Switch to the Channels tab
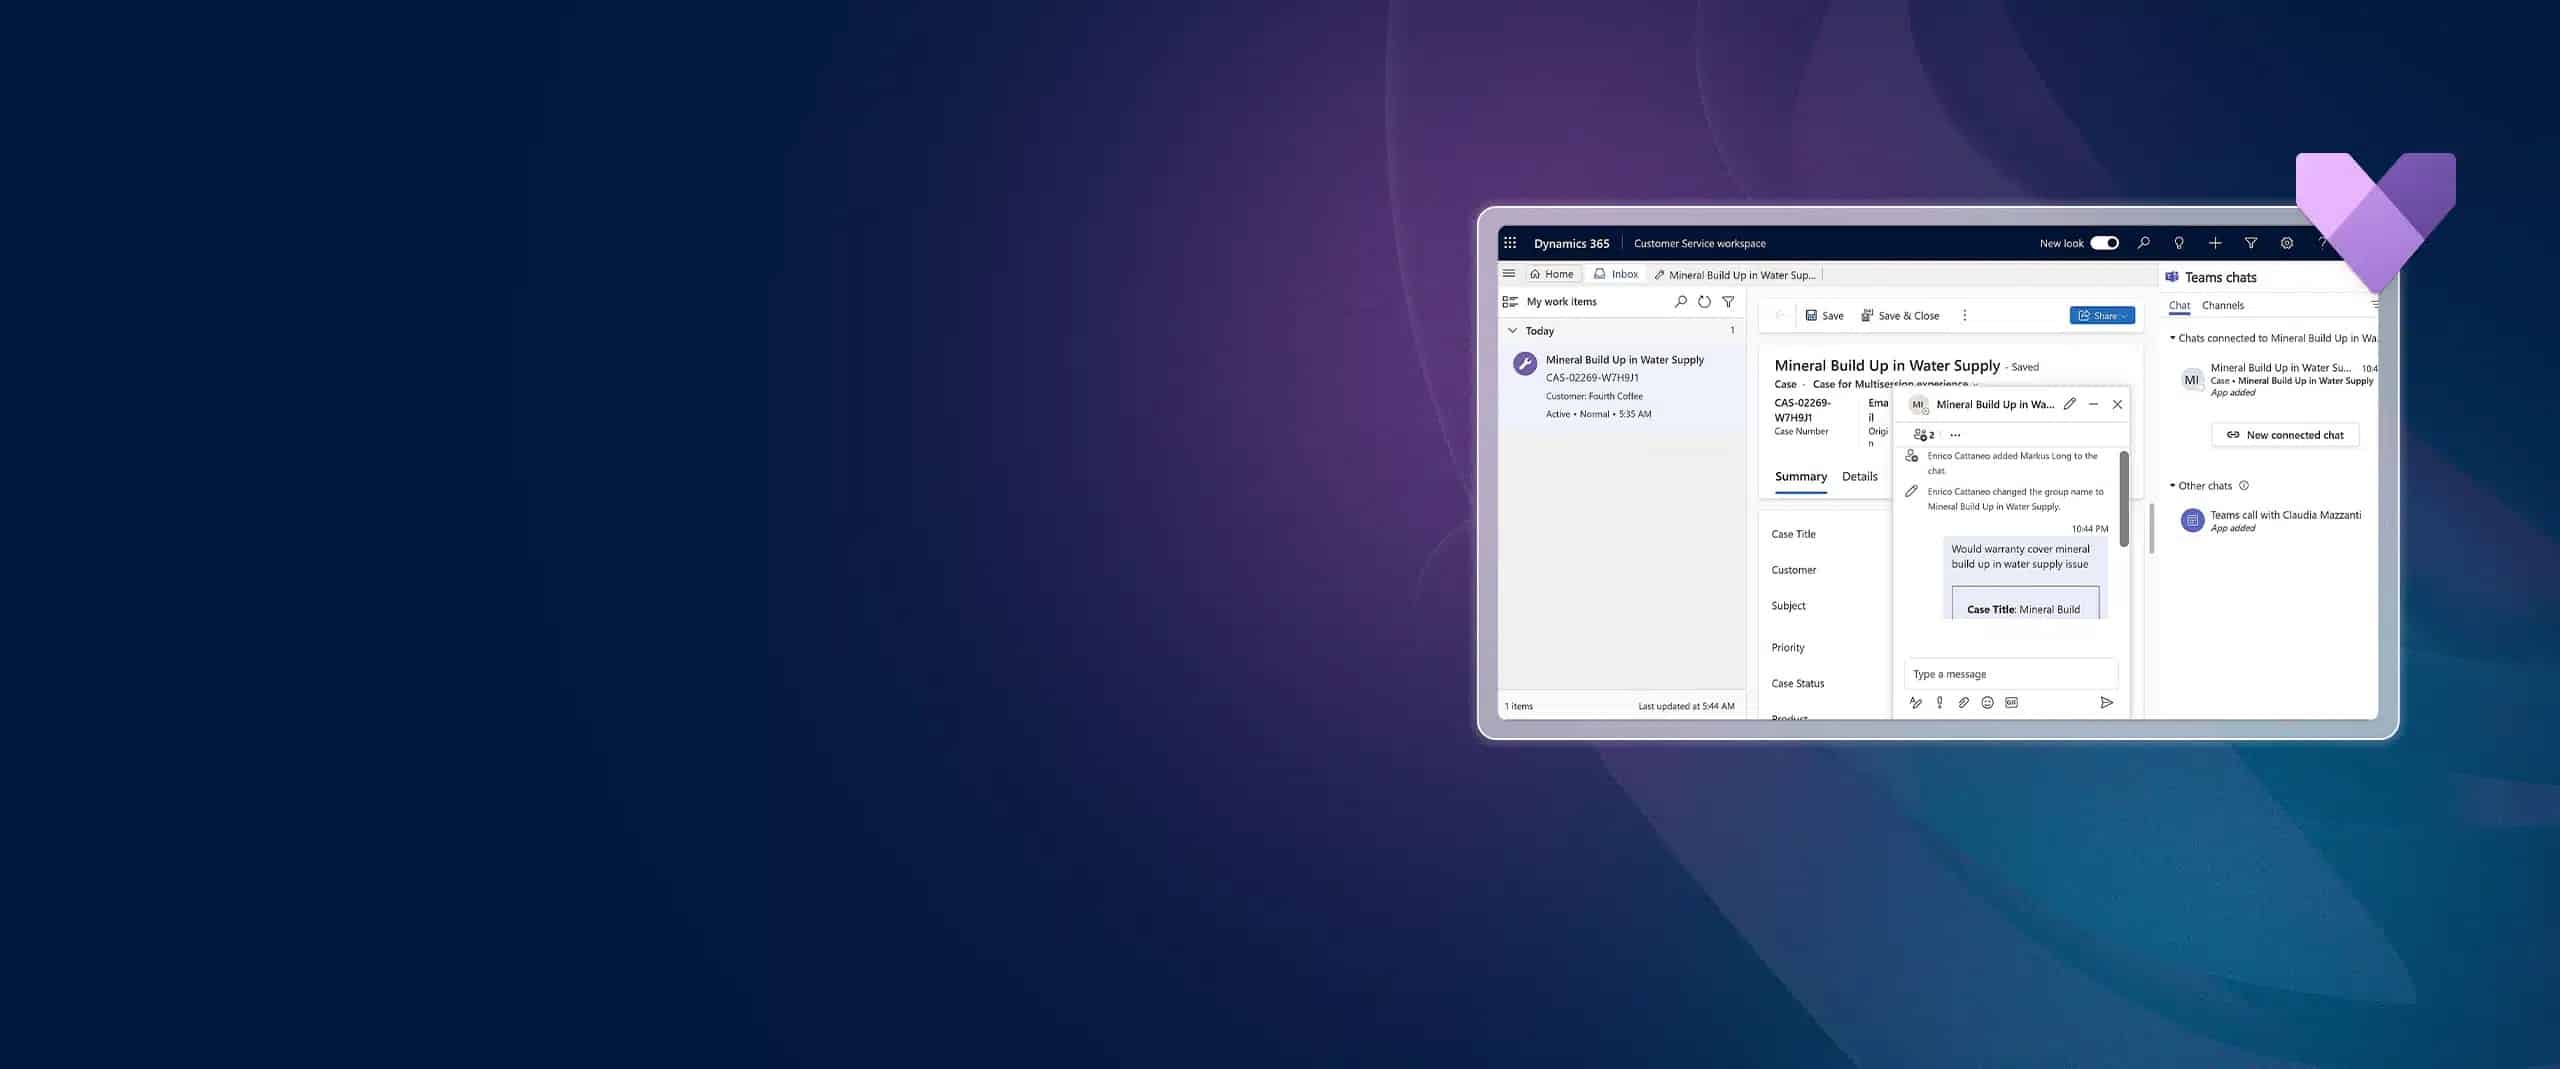Screen dimensions: 2560x1069 click(x=2222, y=305)
